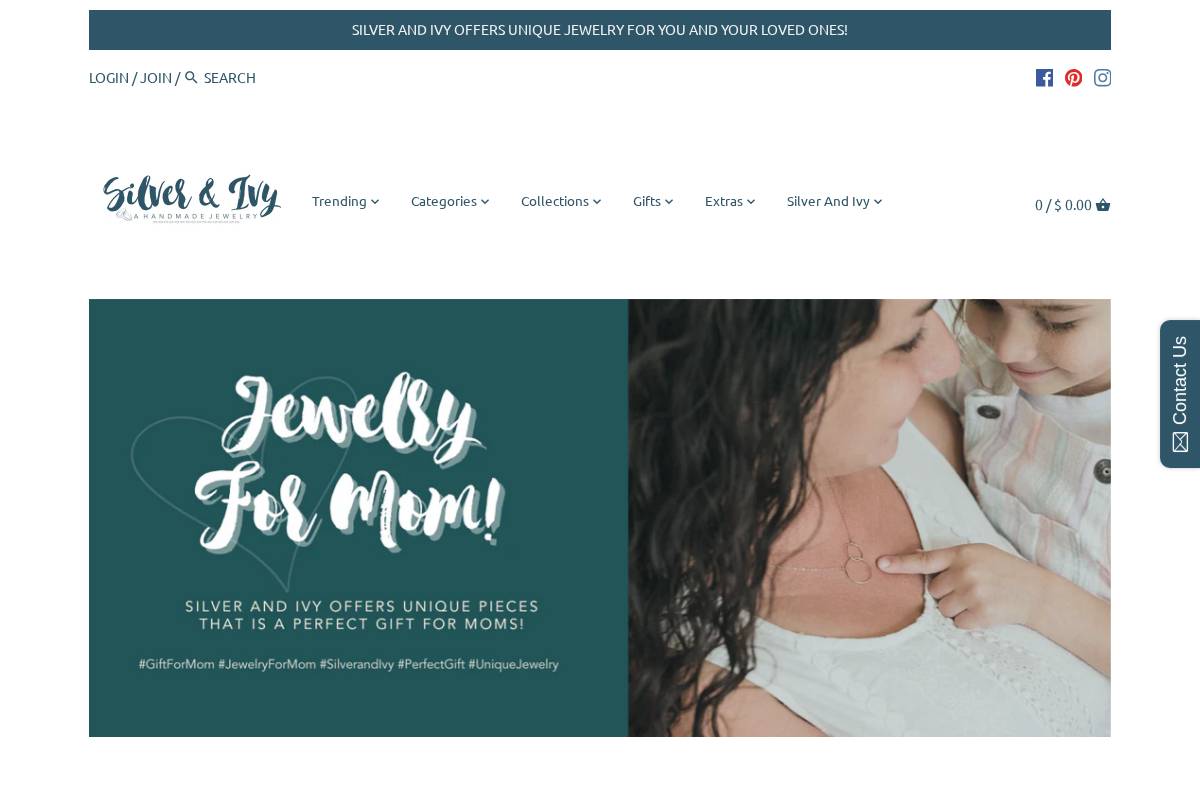Open the Instagram social icon
Viewport: 1200px width, 800px height.
[1102, 78]
